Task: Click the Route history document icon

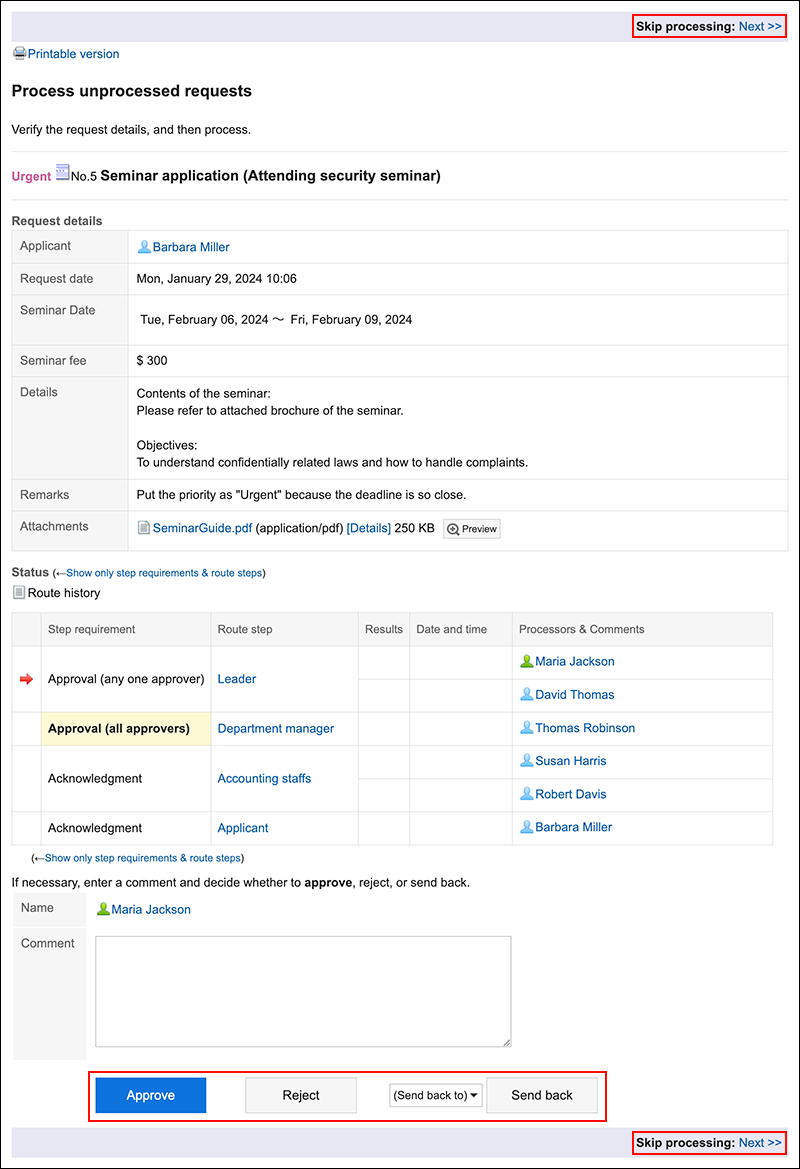Action: click(x=19, y=593)
